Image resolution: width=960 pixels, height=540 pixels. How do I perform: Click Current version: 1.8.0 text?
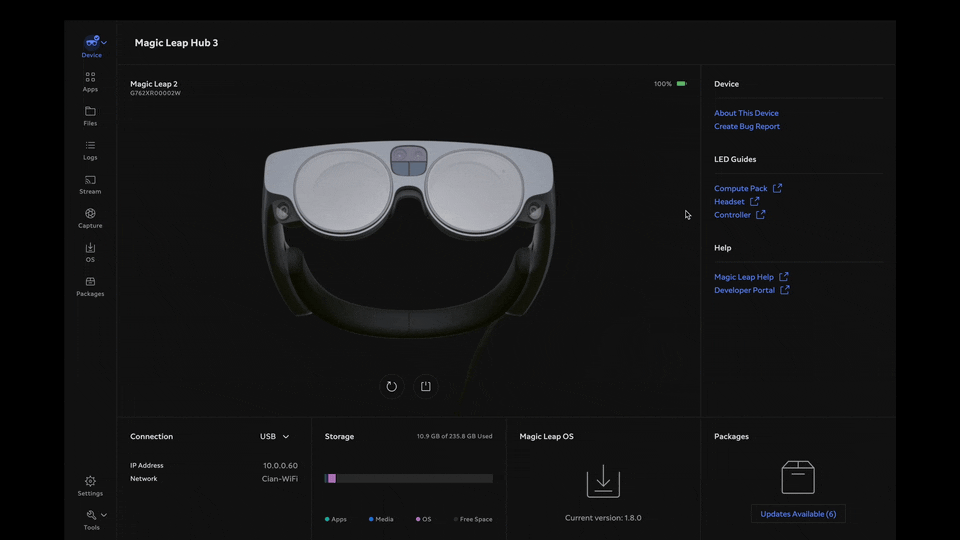click(x=603, y=518)
